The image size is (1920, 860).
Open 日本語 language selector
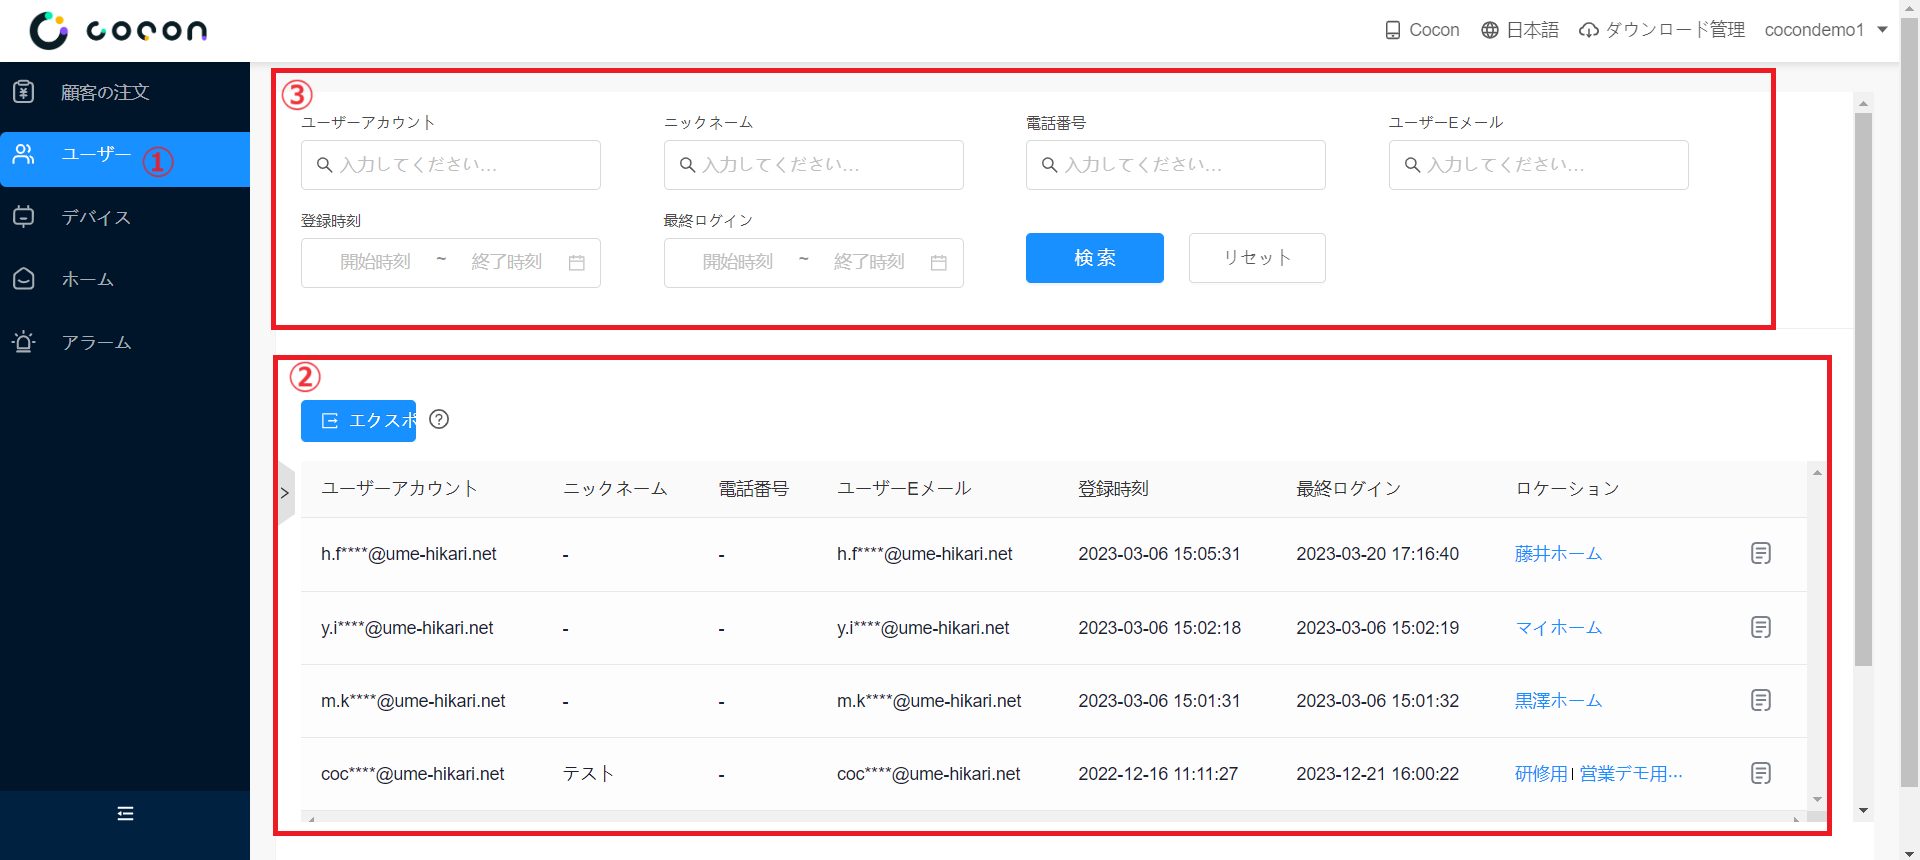pos(1520,30)
